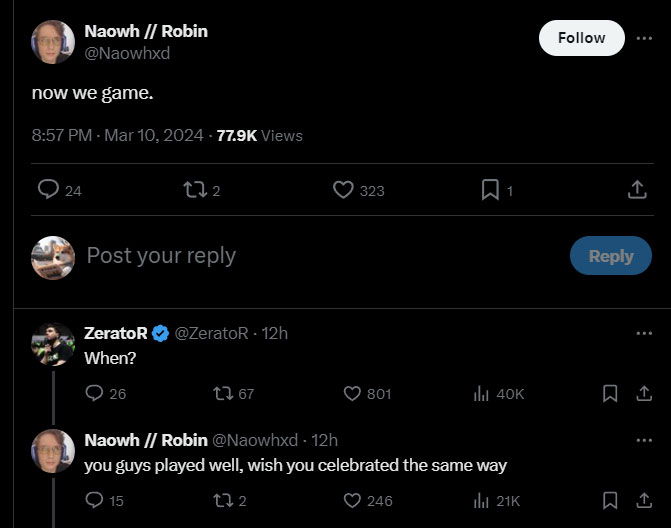Open more options menu for main post
Viewport: 671px width, 528px height.
(644, 38)
